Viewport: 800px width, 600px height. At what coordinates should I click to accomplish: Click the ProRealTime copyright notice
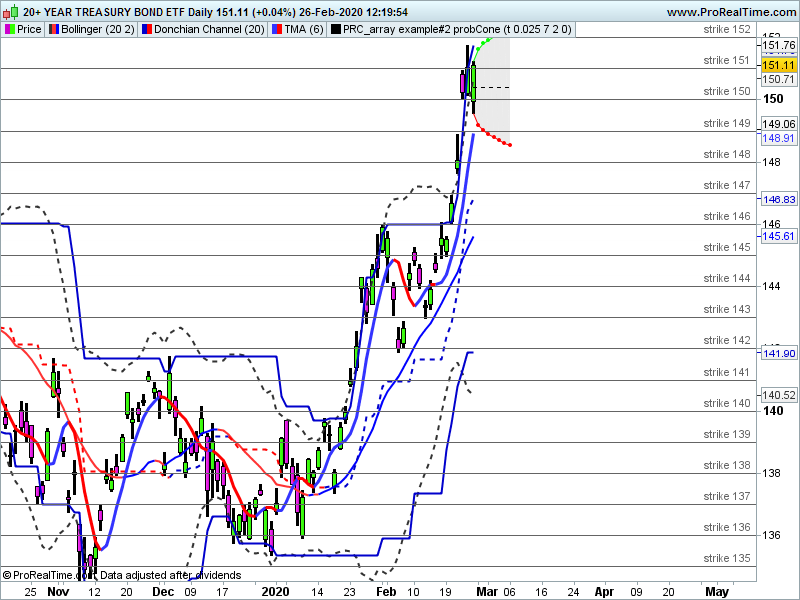[x=121, y=575]
